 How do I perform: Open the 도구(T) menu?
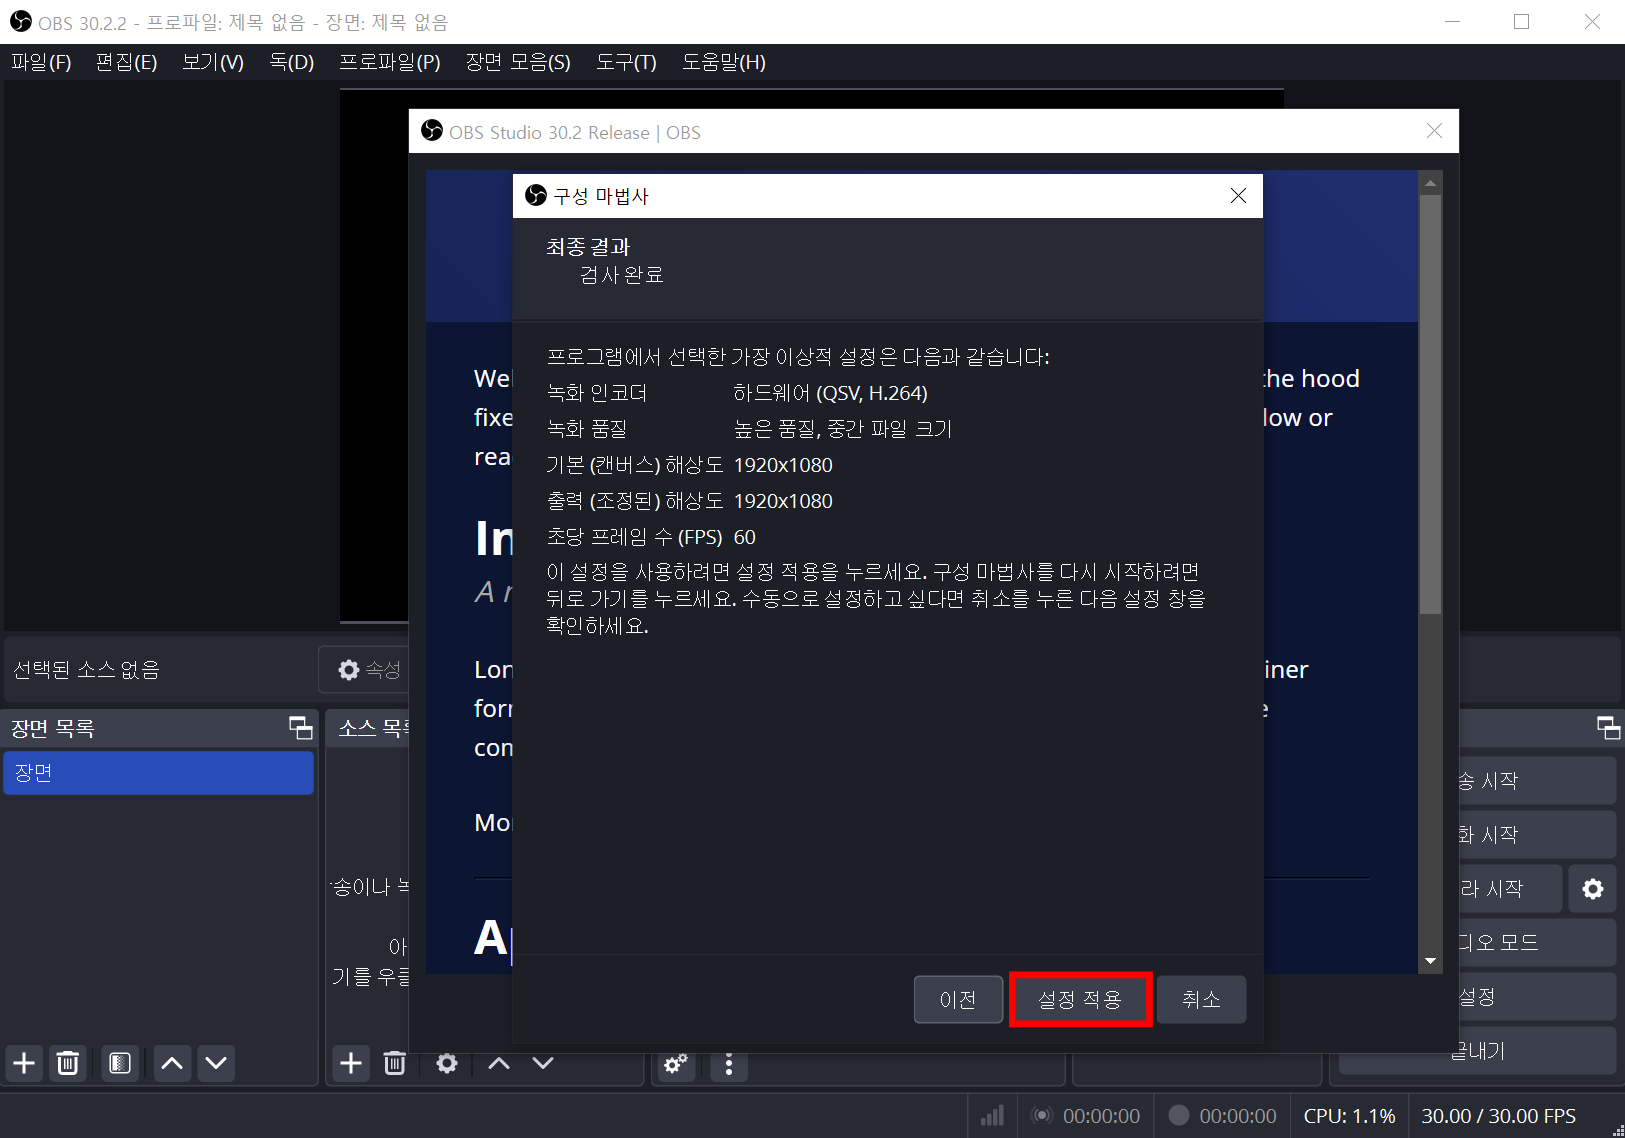tap(626, 62)
